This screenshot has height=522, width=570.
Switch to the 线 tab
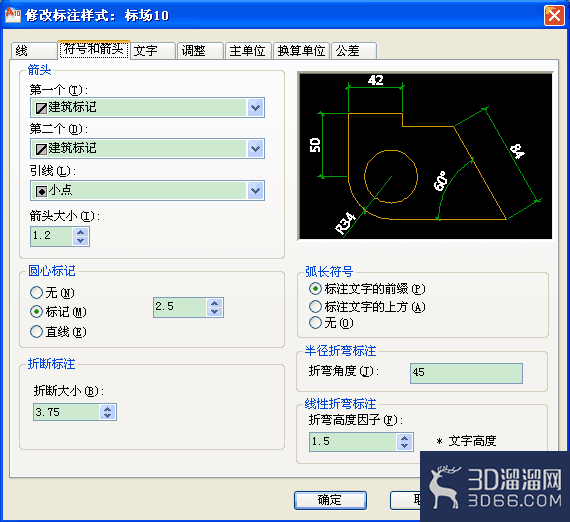34,51
